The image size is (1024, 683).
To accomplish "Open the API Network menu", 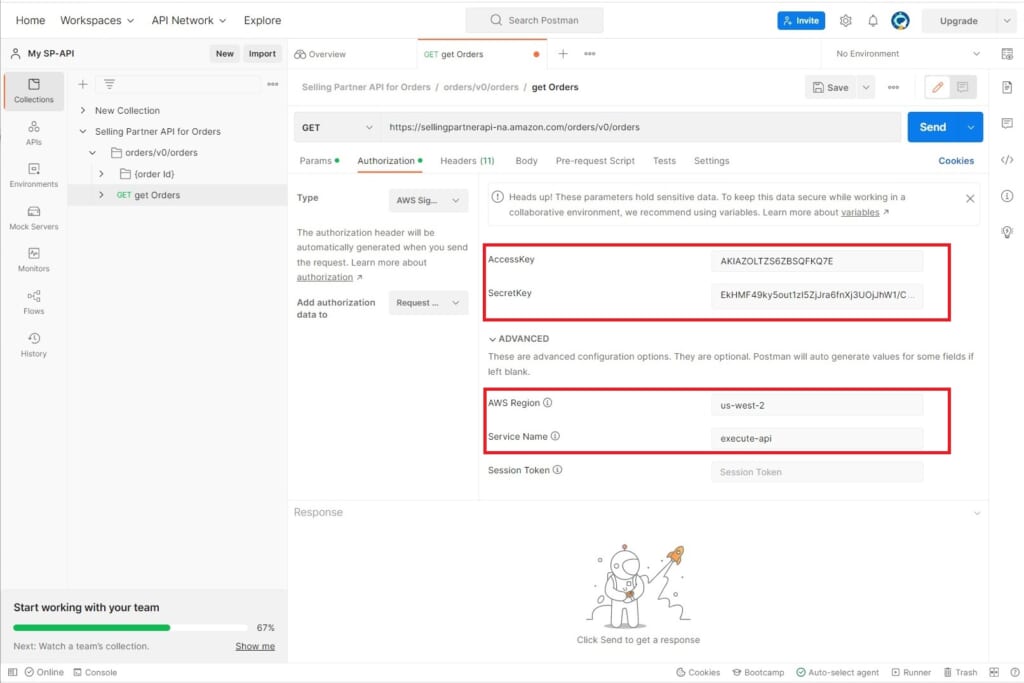I will point(189,20).
